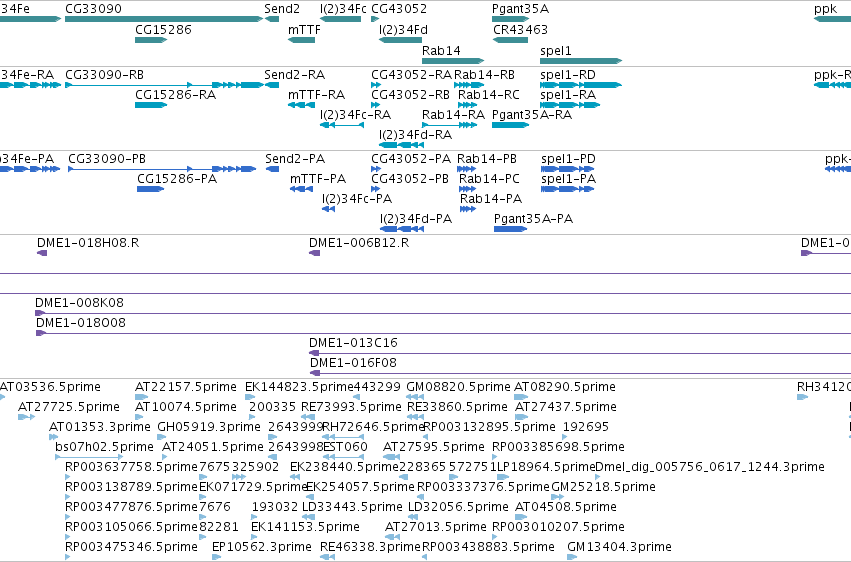
Task: Click the Pgant35A gene label
Action: (520, 9)
